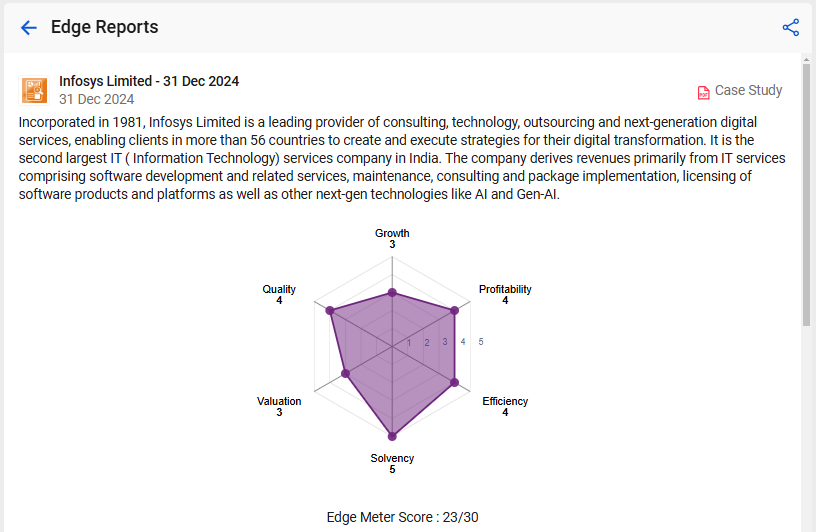
Task: Open the Infosys report thumbnail icon
Action: tap(34, 90)
